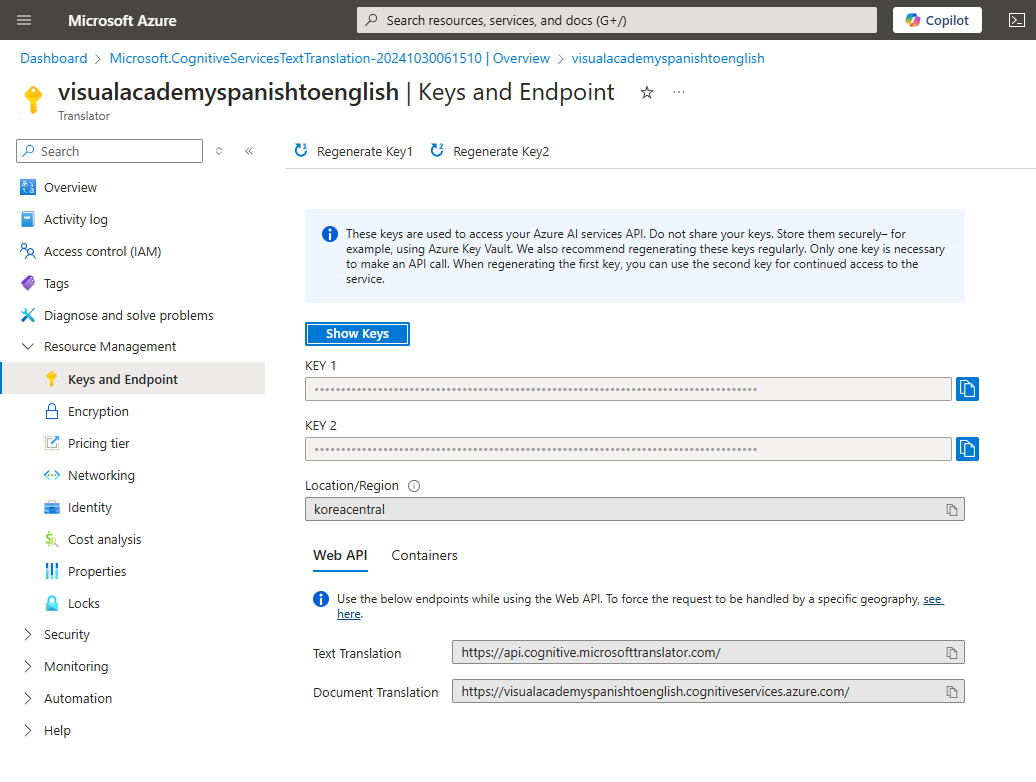Copy KEY 1 to clipboard
Screen dimensions: 1036x782
point(967,389)
